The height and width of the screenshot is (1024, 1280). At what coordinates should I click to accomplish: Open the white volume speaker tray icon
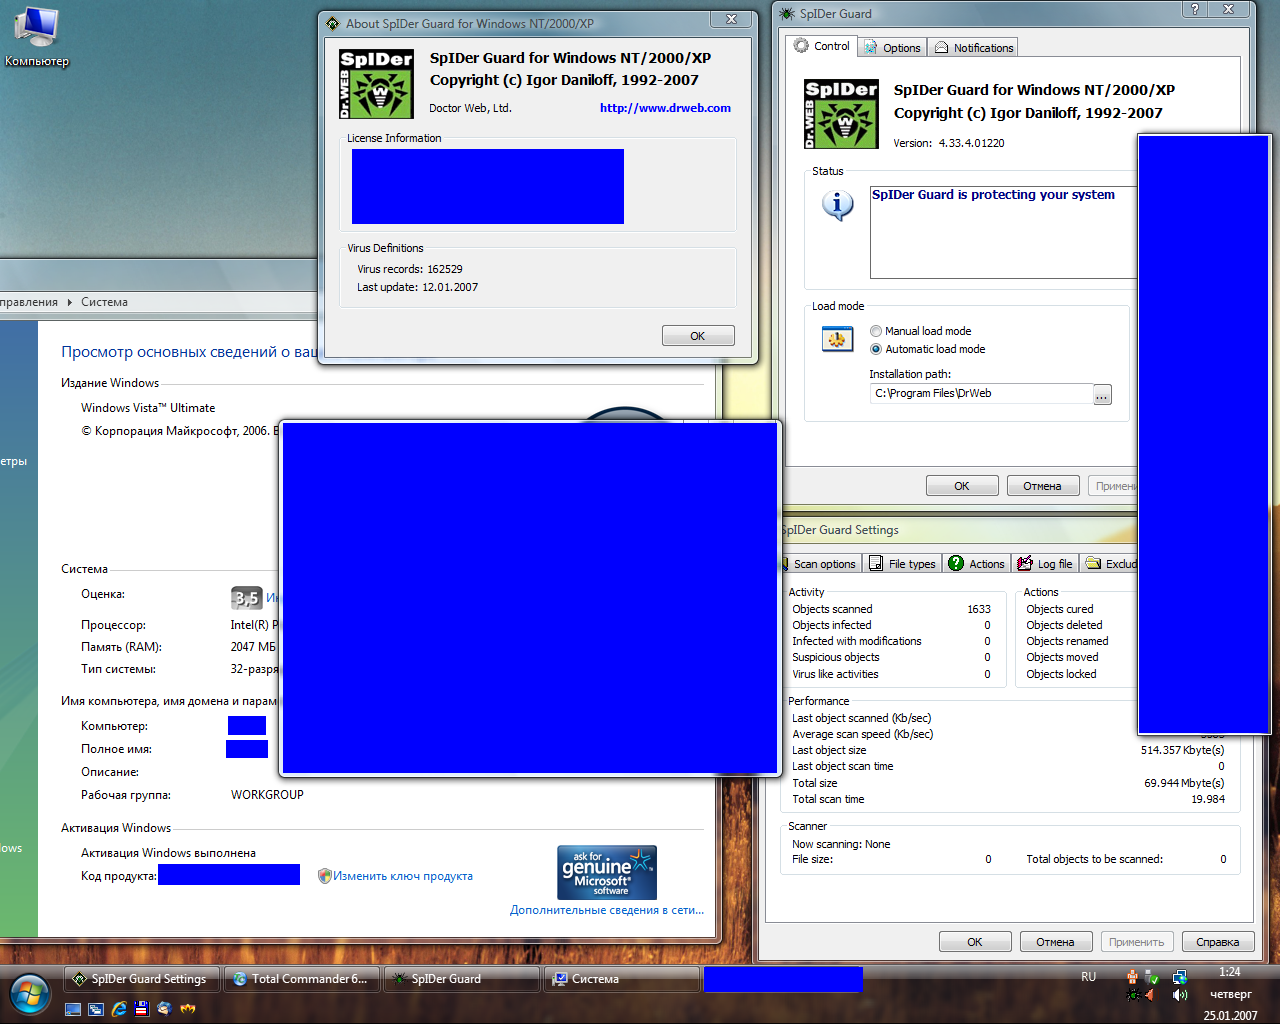pos(1180,995)
